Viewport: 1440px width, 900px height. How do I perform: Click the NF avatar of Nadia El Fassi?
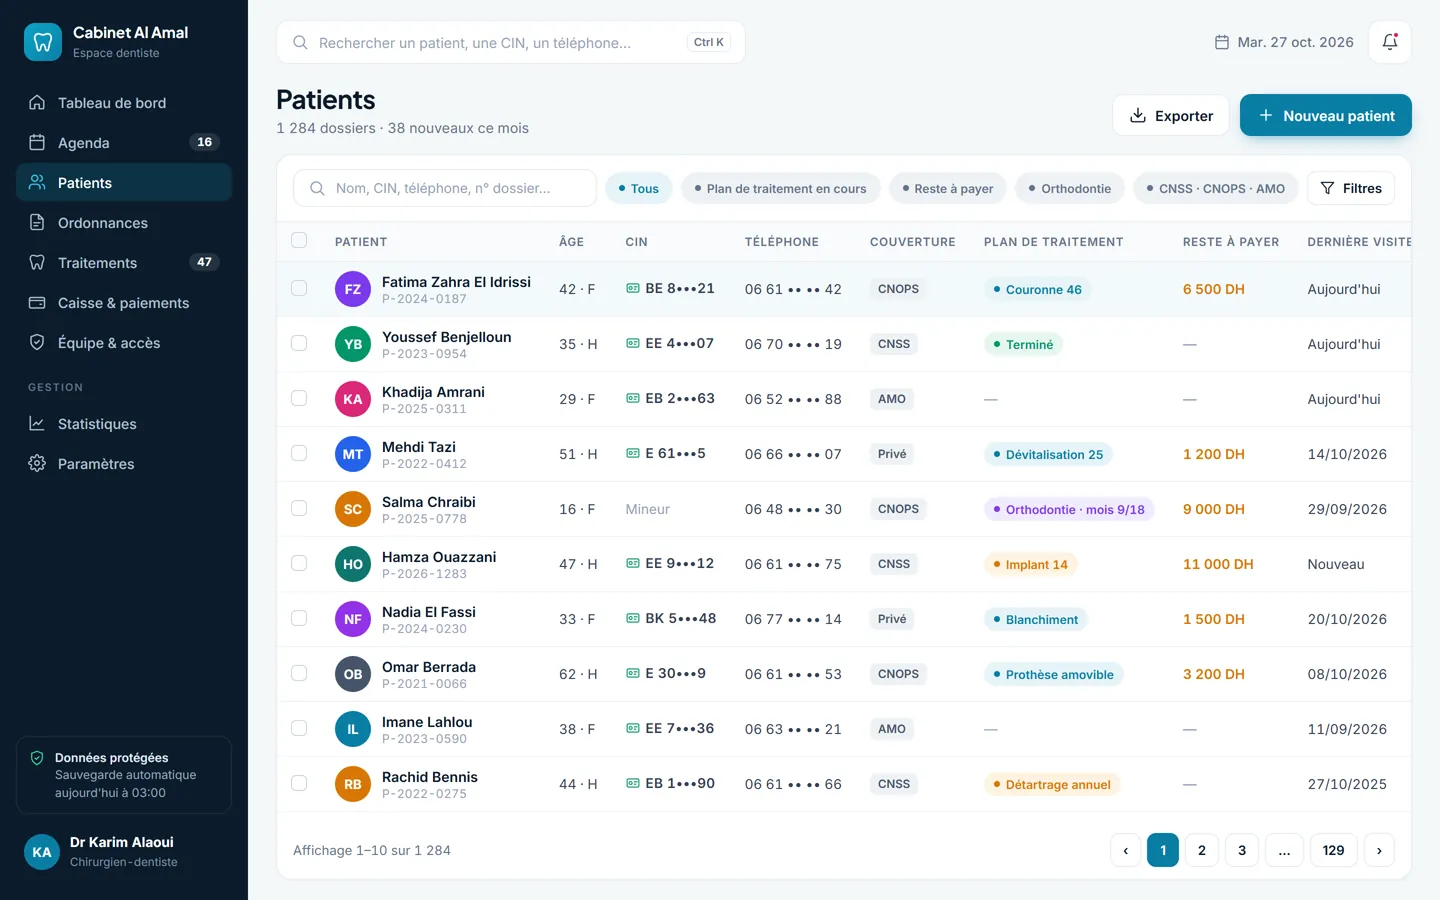[x=353, y=619]
